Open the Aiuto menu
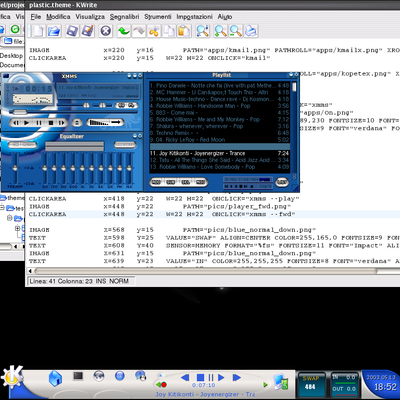 click(x=225, y=17)
